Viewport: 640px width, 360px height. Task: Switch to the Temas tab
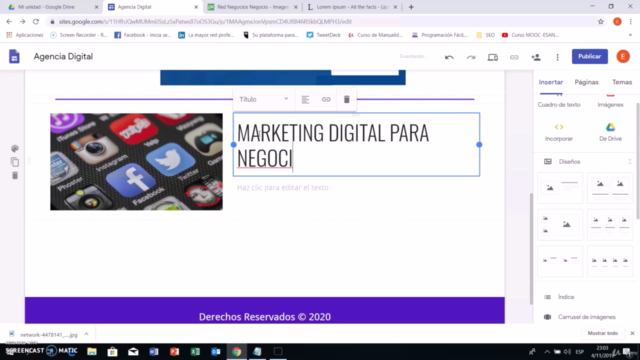(622, 82)
